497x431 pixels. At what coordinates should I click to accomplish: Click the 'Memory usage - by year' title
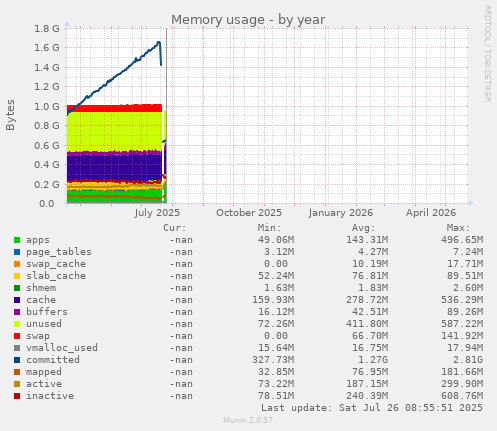(248, 20)
